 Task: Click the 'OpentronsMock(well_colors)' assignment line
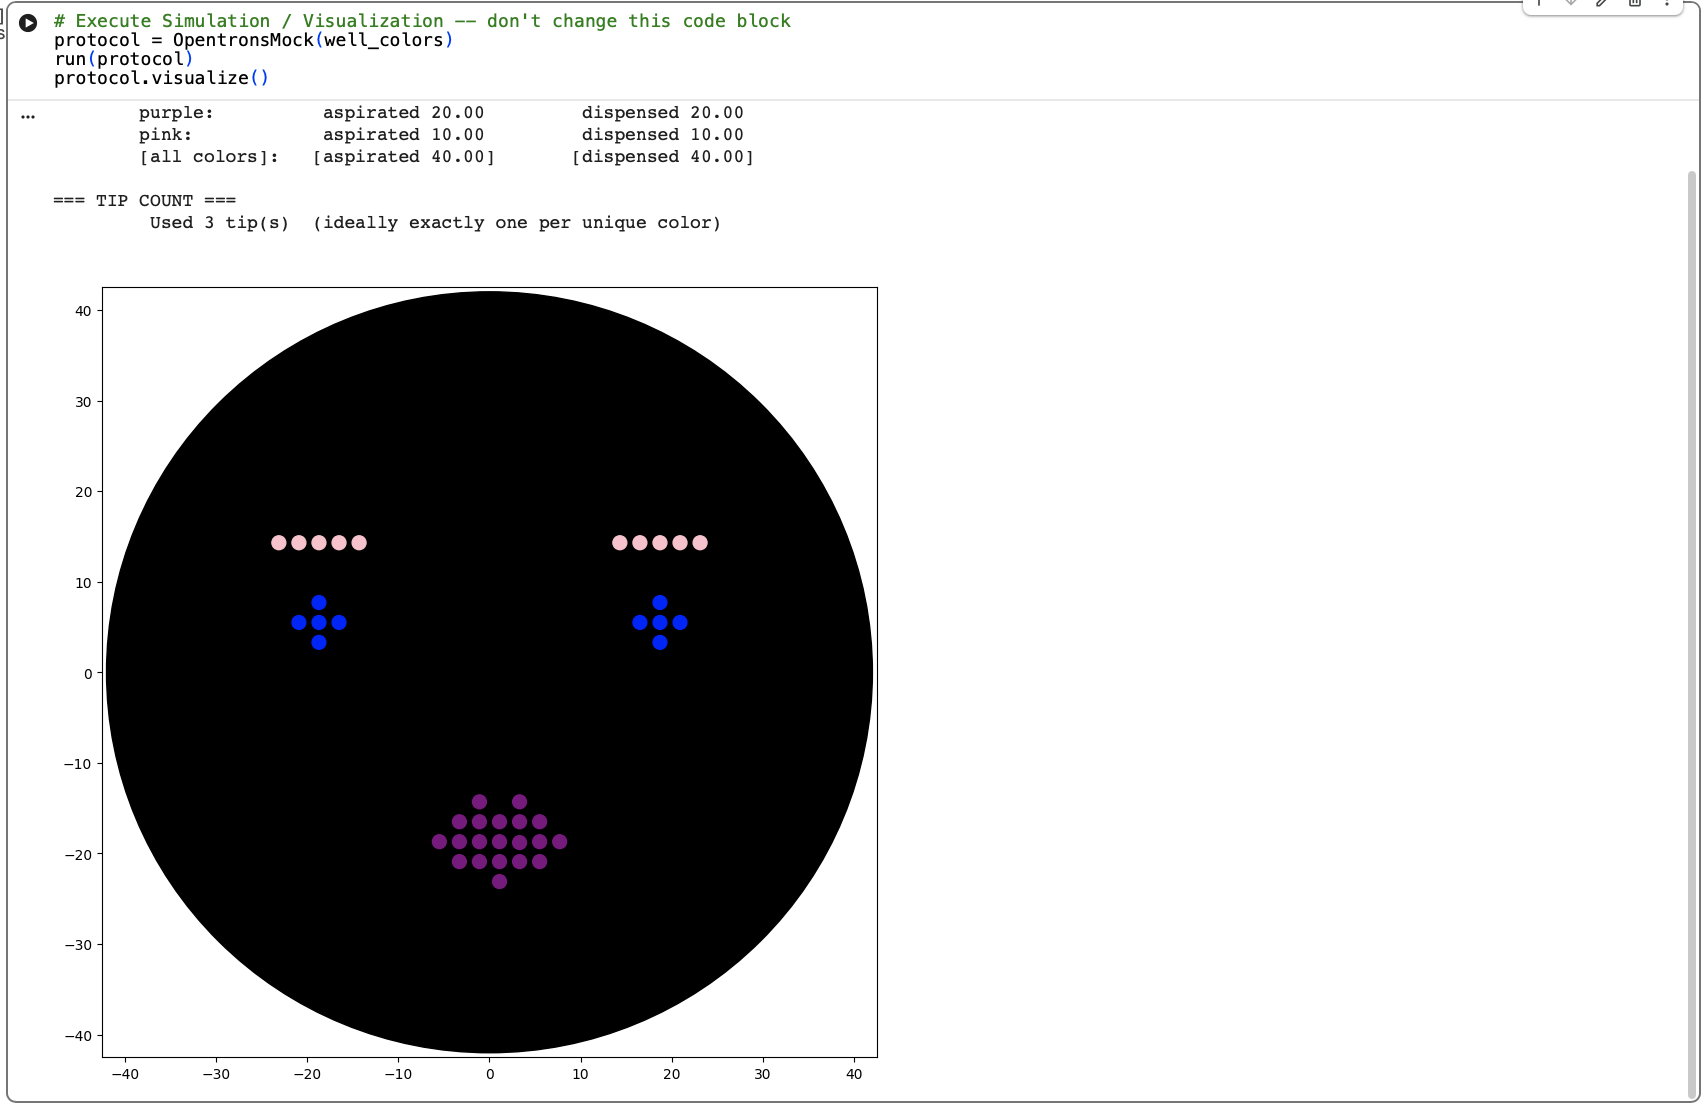[x=253, y=40]
